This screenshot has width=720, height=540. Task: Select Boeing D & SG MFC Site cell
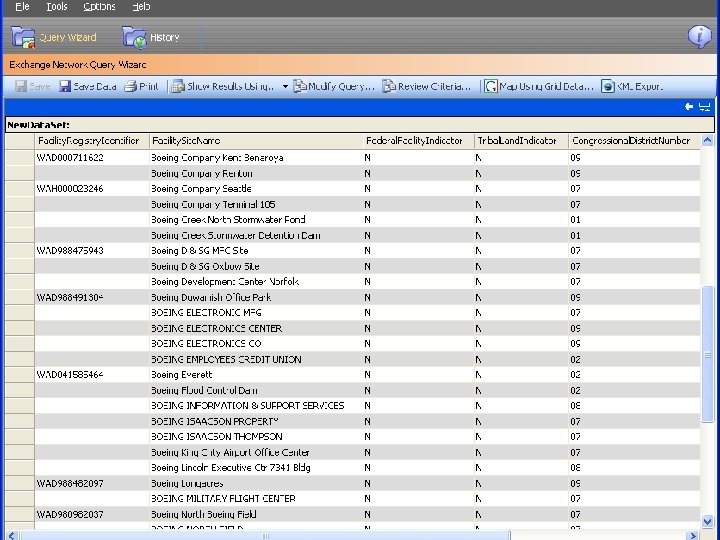click(x=256, y=251)
